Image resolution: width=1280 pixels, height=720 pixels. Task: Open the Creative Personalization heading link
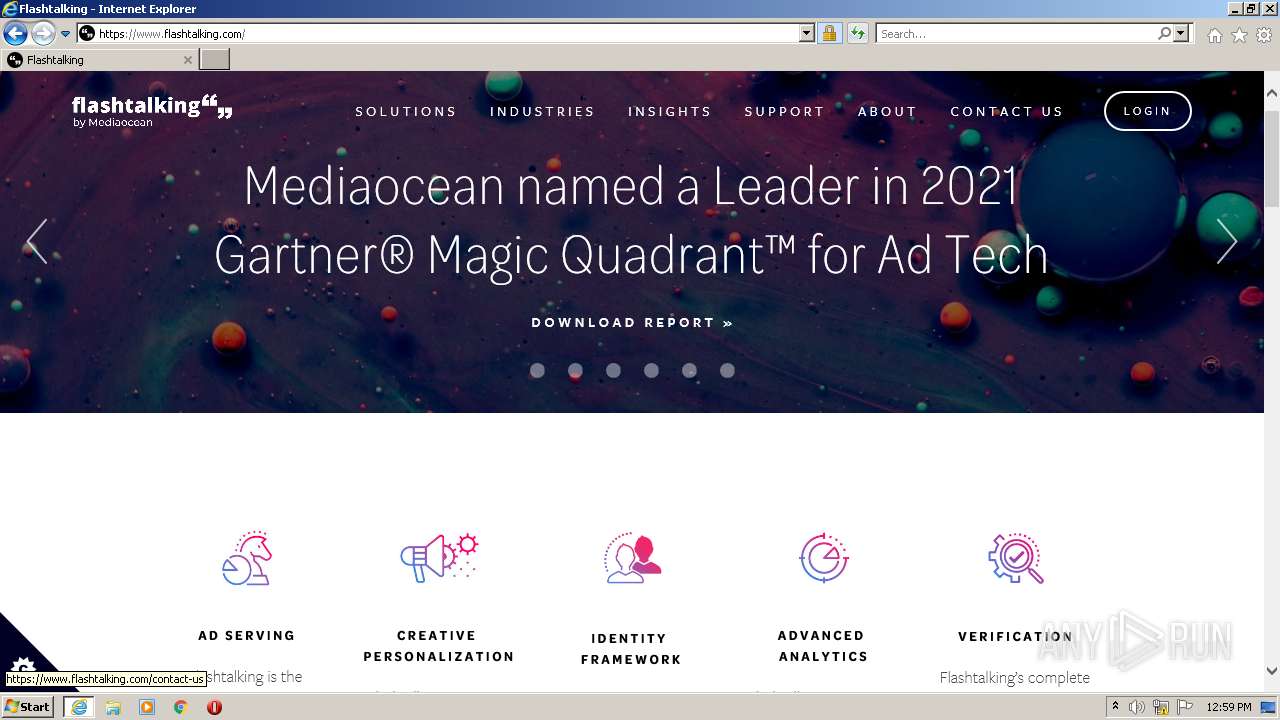[x=439, y=646]
